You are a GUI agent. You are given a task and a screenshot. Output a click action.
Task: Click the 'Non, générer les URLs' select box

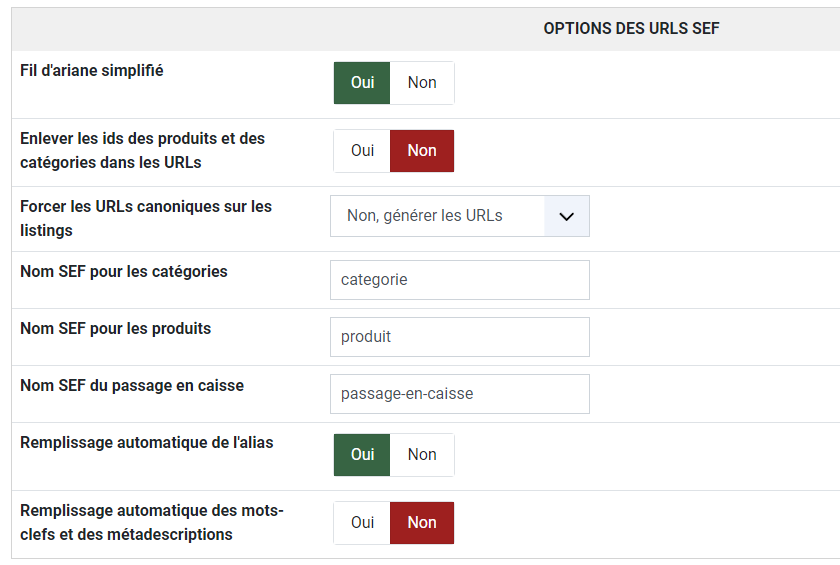[x=438, y=216]
